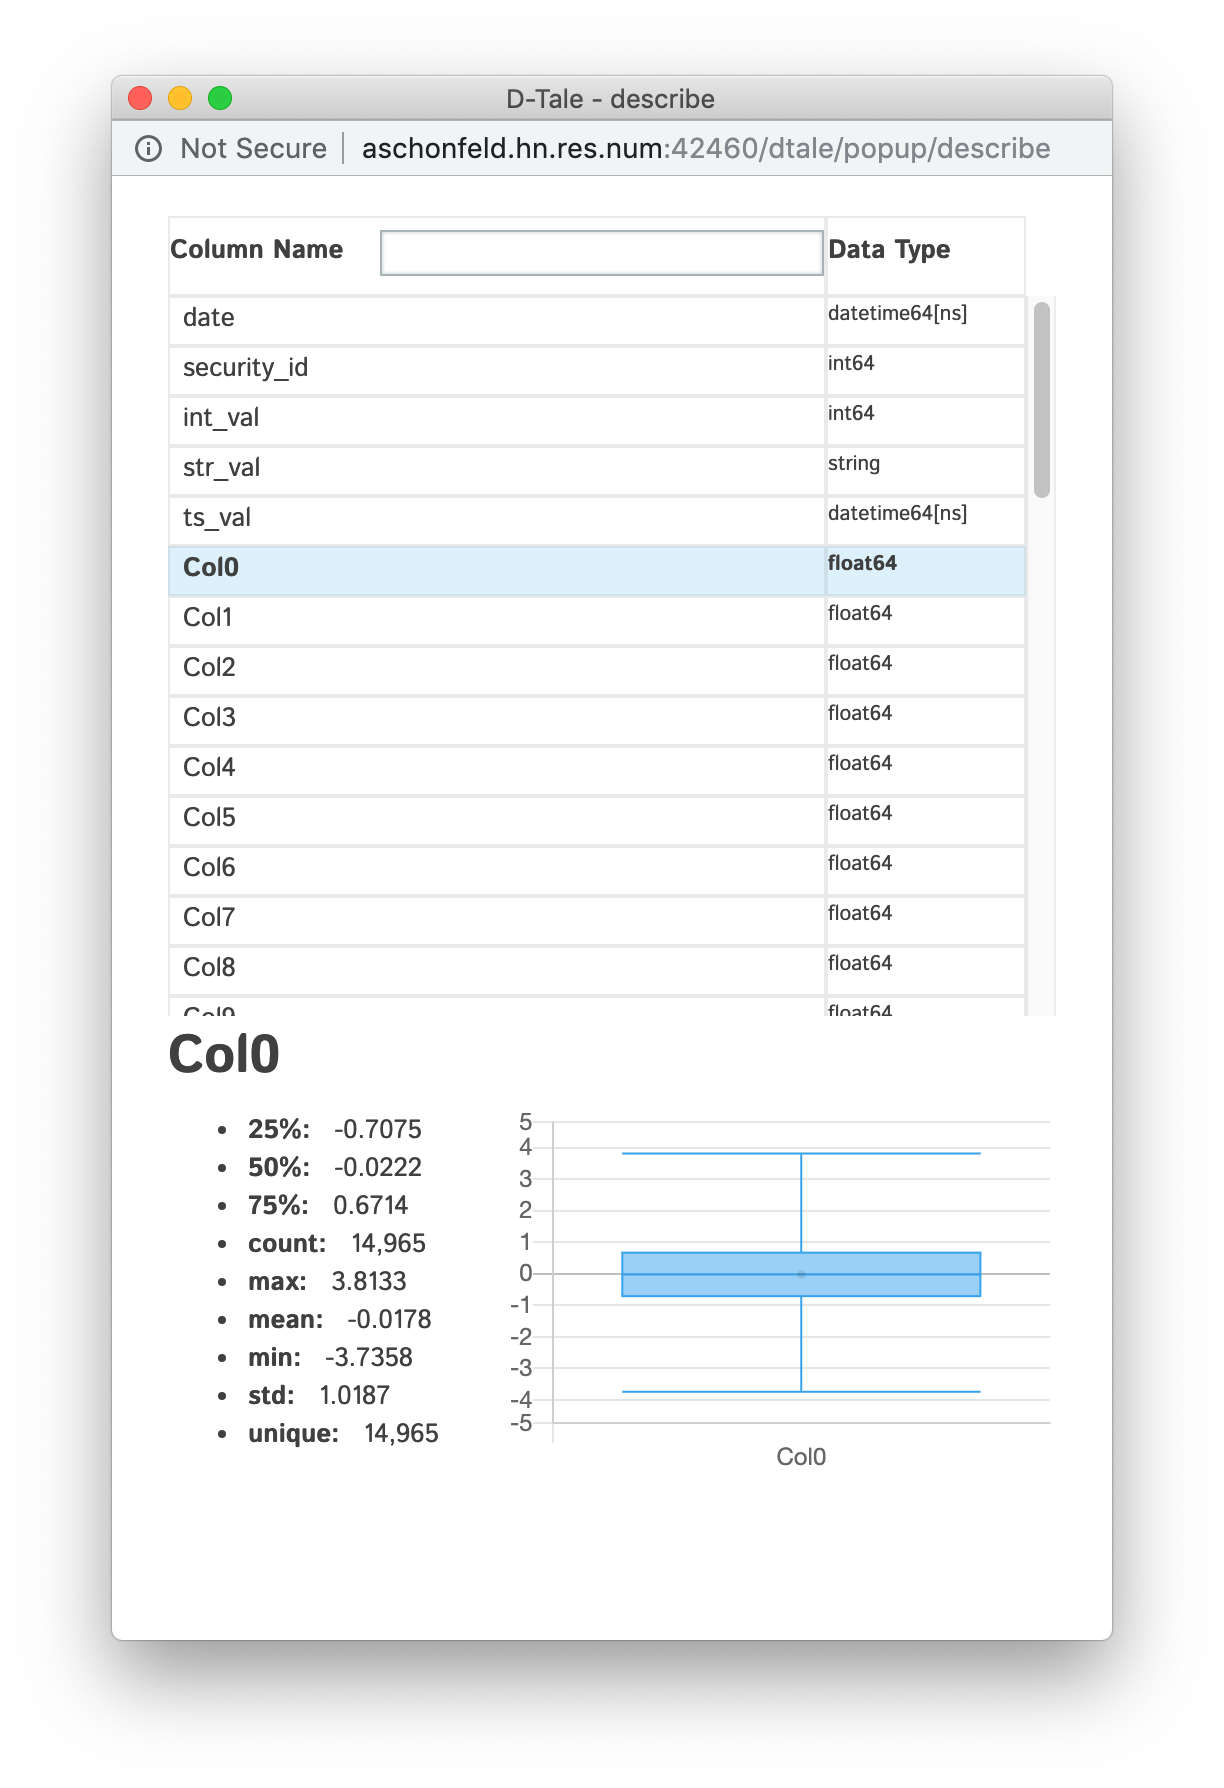Click the blue box in the boxplot
This screenshot has height=1788, width=1224.
point(800,1274)
